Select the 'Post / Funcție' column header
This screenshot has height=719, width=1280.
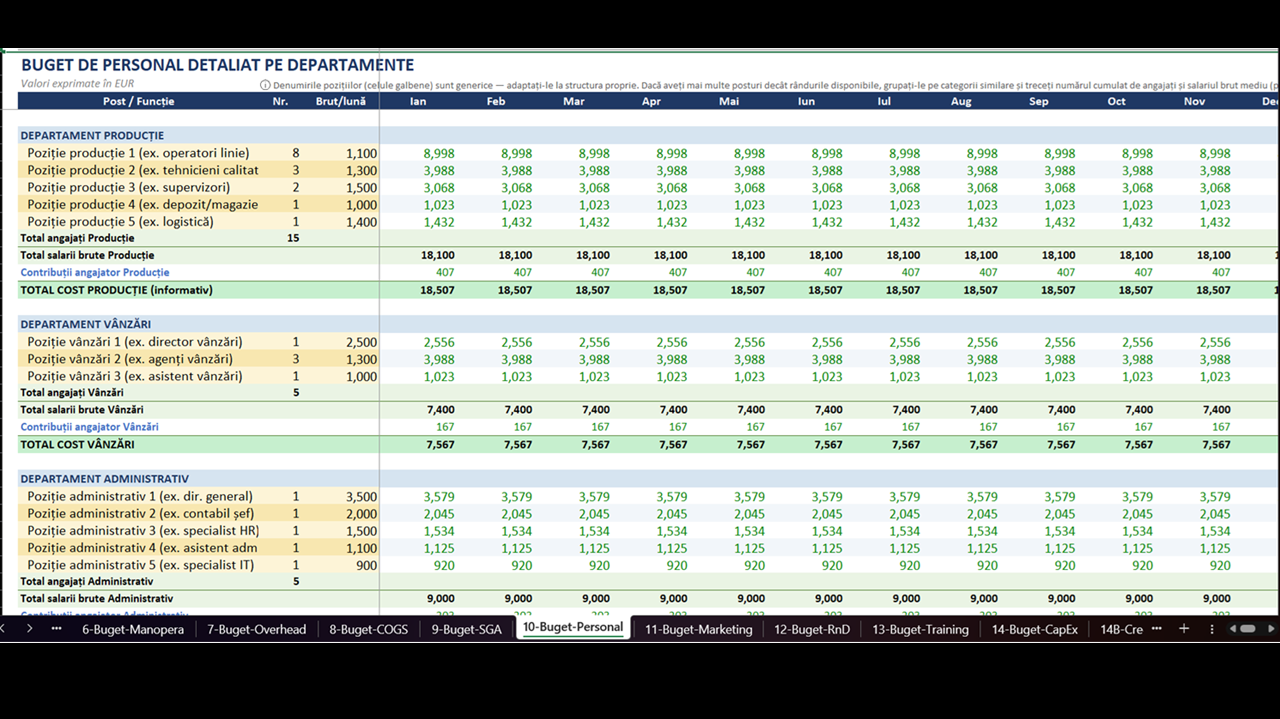pyautogui.click(x=138, y=101)
